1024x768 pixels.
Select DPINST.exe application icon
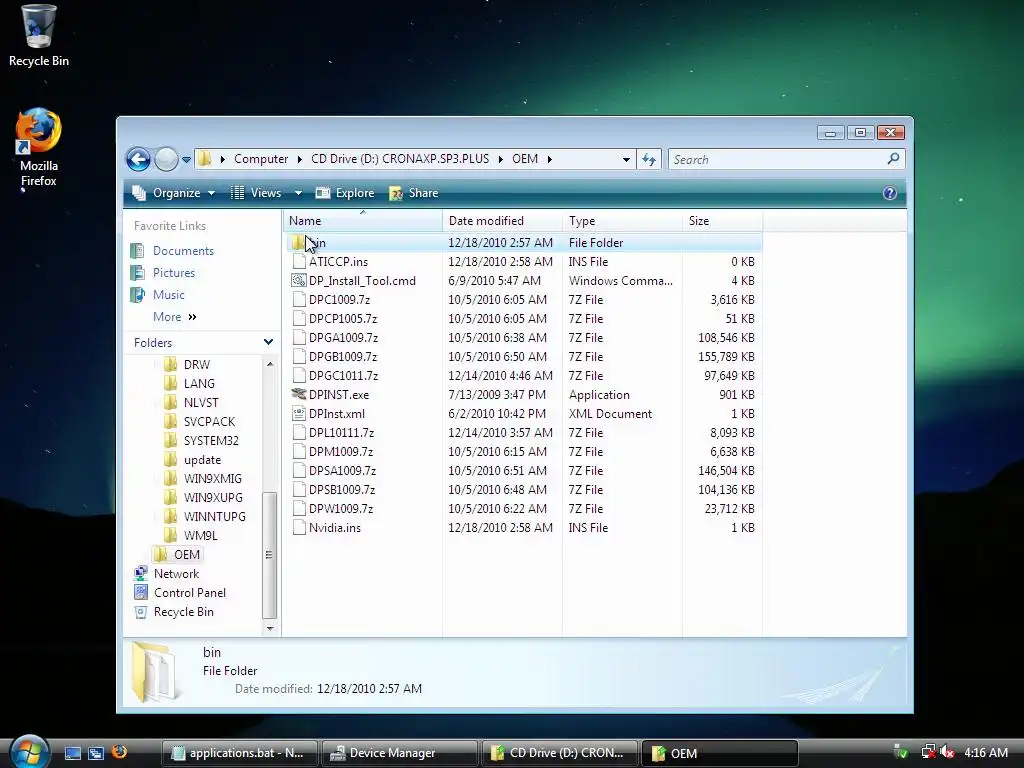298,394
